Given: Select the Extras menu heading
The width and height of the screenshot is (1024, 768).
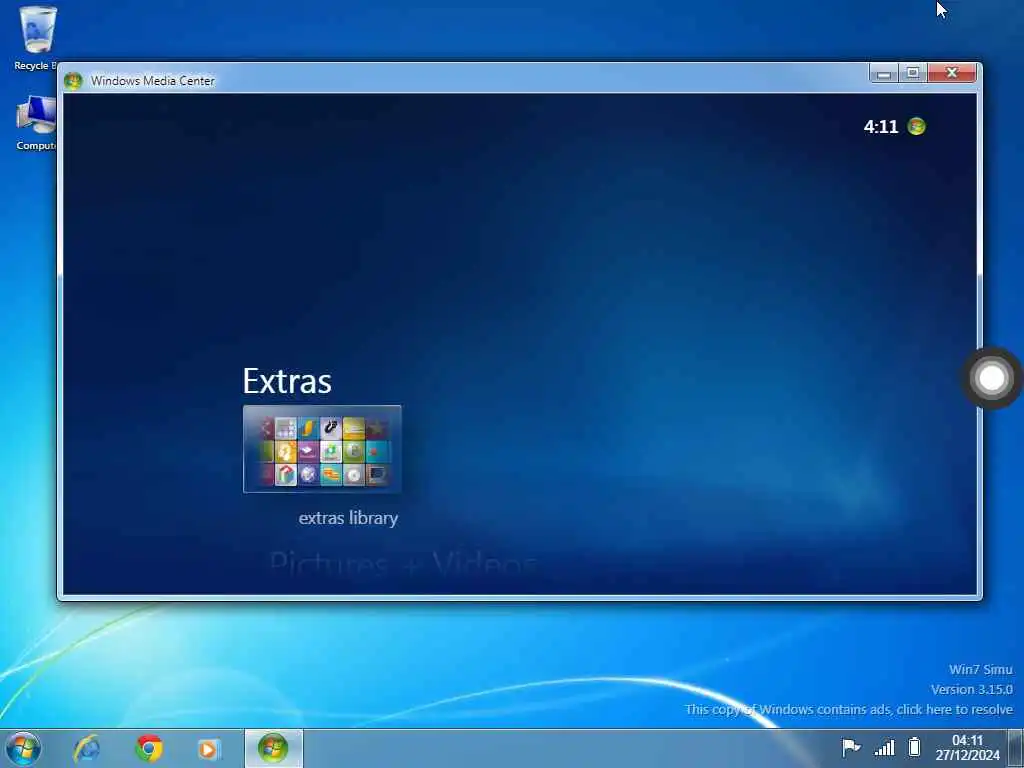Looking at the screenshot, I should [x=287, y=381].
